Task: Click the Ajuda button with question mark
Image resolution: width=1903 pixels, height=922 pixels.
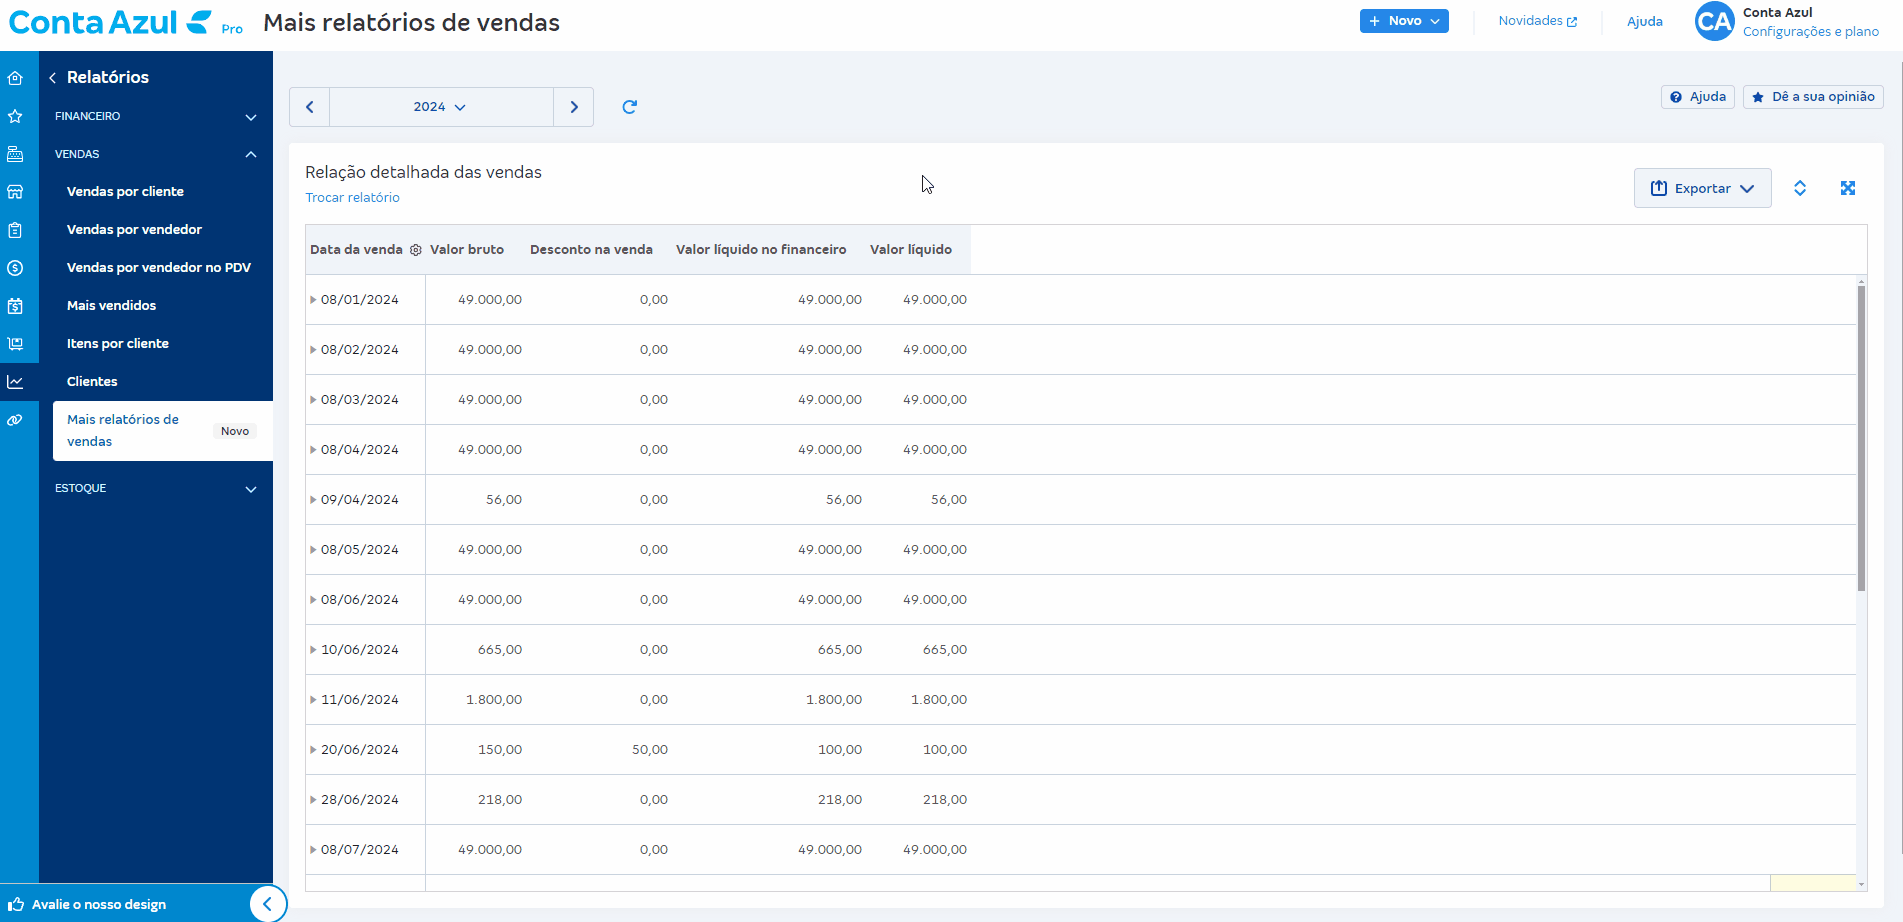Action: click(1698, 97)
